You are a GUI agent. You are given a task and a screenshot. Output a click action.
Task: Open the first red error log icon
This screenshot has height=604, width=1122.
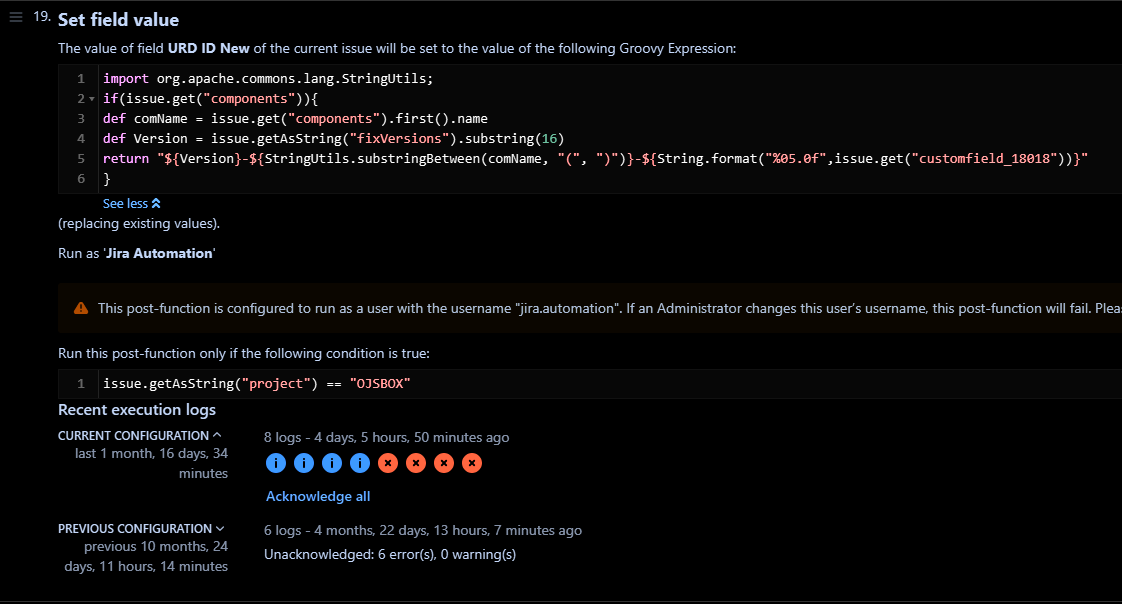(387, 463)
